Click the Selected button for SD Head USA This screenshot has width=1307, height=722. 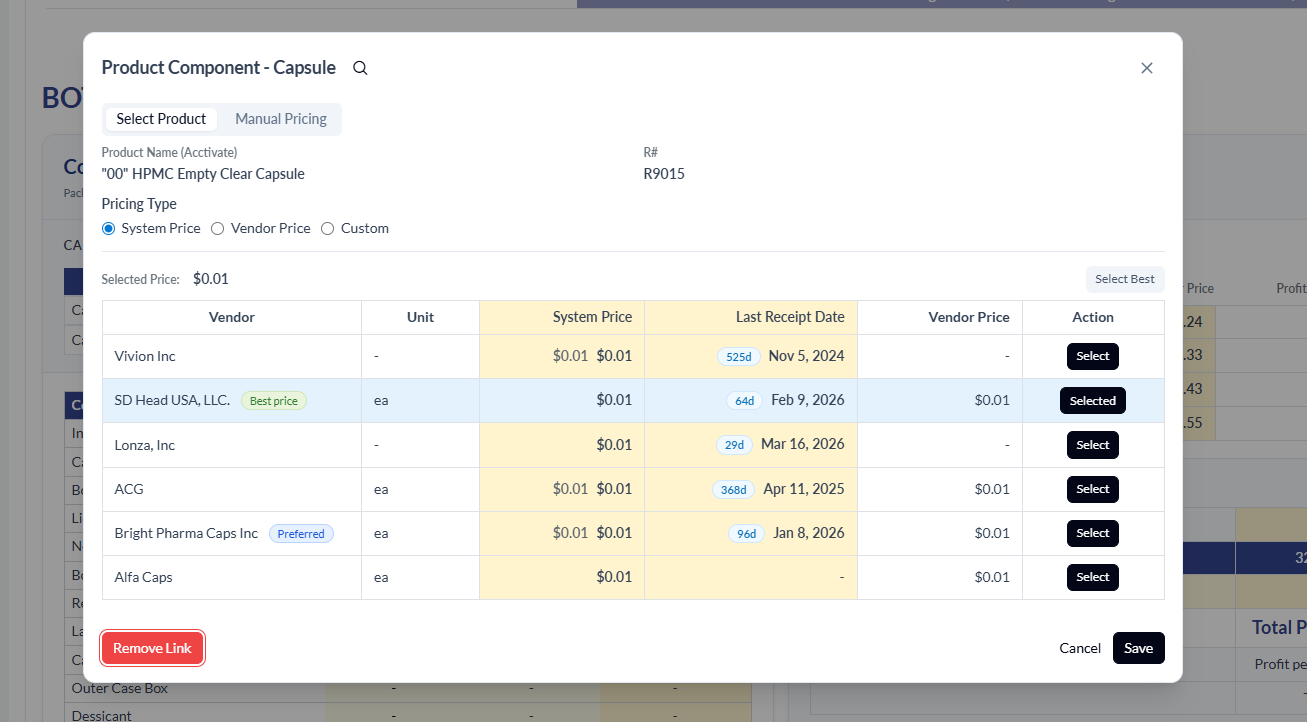(x=1093, y=400)
